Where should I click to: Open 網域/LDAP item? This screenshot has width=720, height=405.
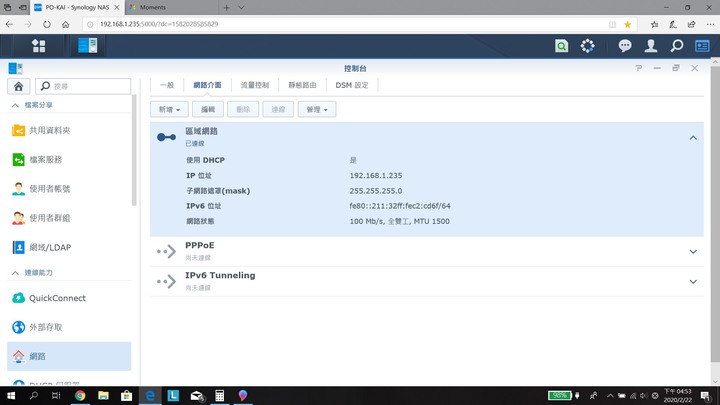pos(69,248)
